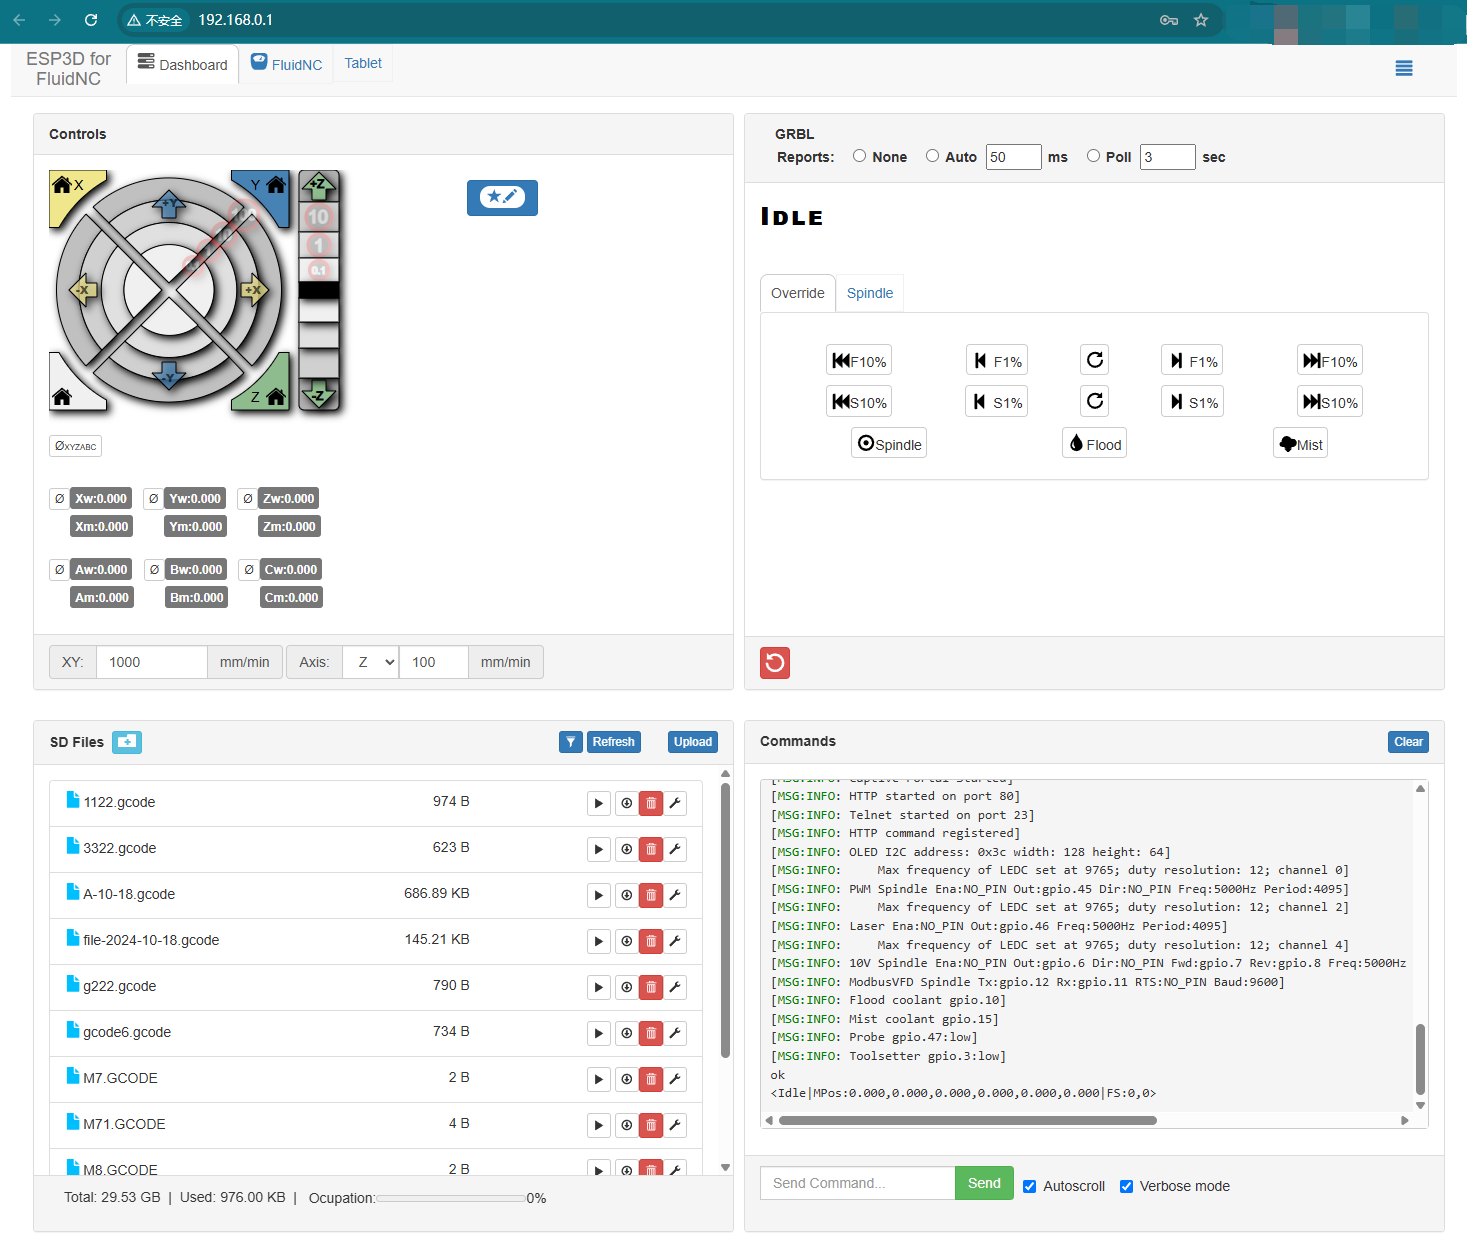Image resolution: width=1467 pixels, height=1242 pixels.
Task: Click the XY feedrate field
Action: pyautogui.click(x=152, y=662)
